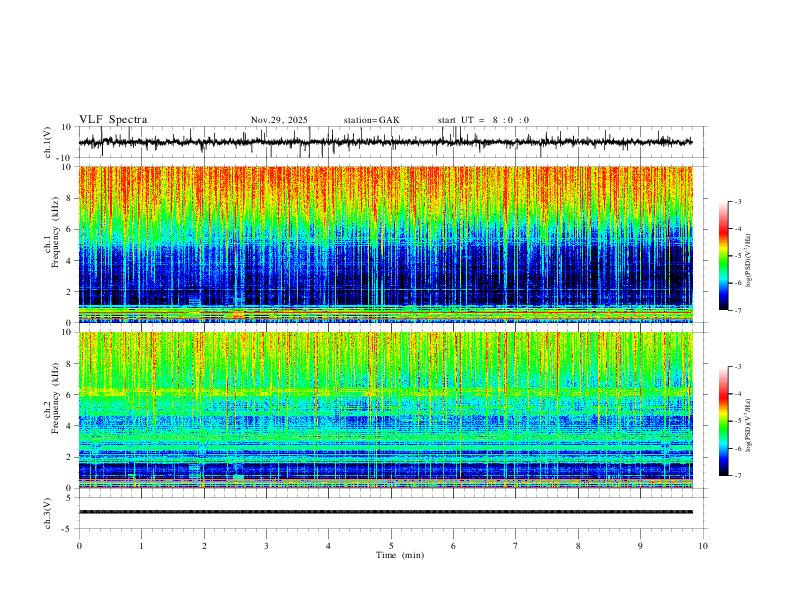This screenshot has width=792, height=612.
Task: Click the 'Time (min)' axis label
Action: click(400, 555)
